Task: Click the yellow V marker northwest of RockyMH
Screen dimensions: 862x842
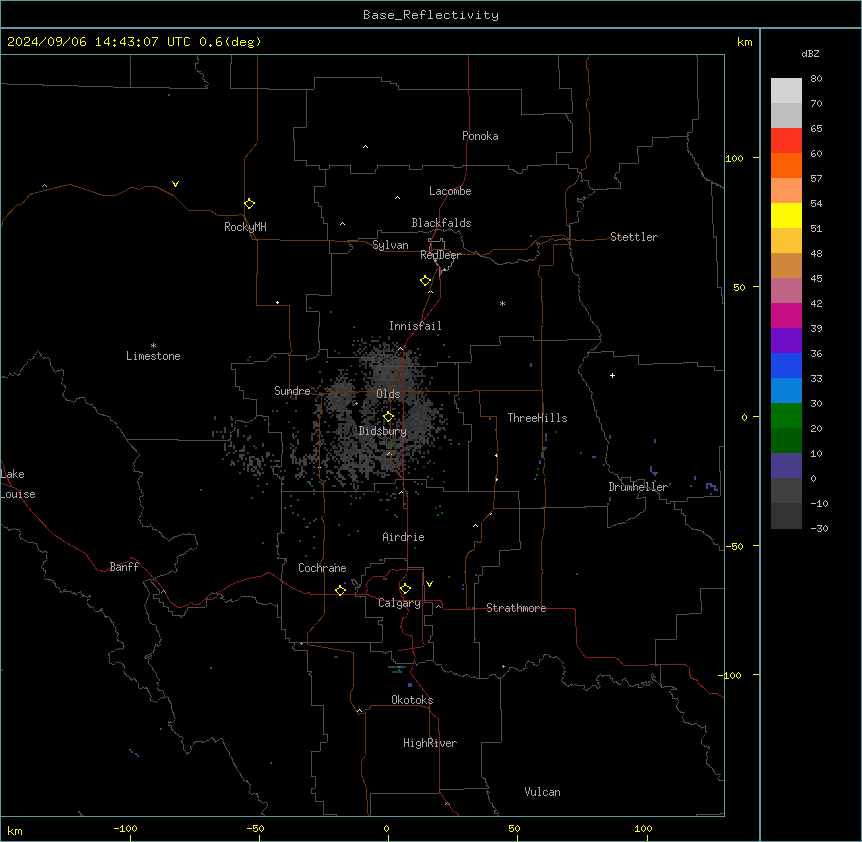Action: coord(175,184)
